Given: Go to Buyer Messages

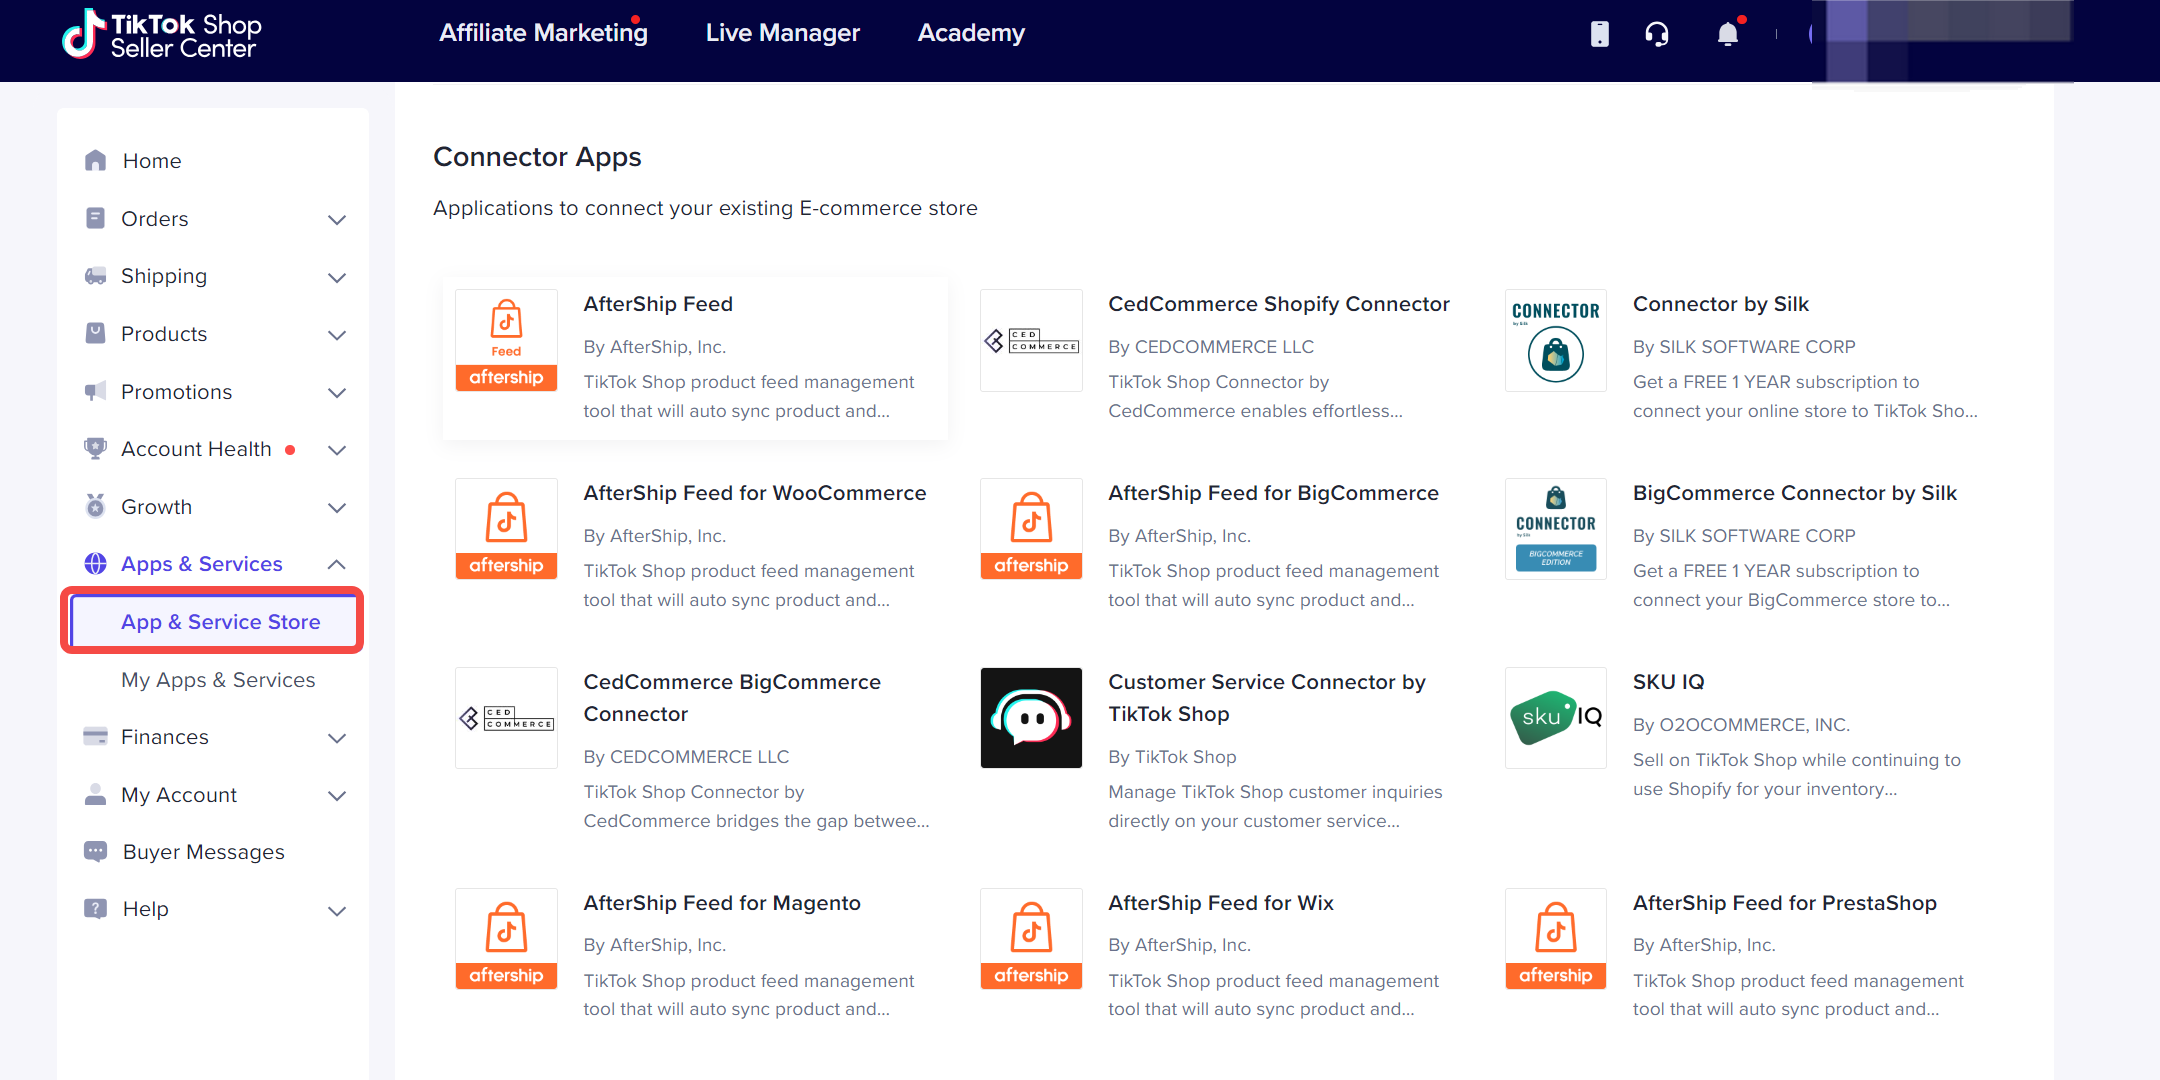Looking at the screenshot, I should pos(204,852).
